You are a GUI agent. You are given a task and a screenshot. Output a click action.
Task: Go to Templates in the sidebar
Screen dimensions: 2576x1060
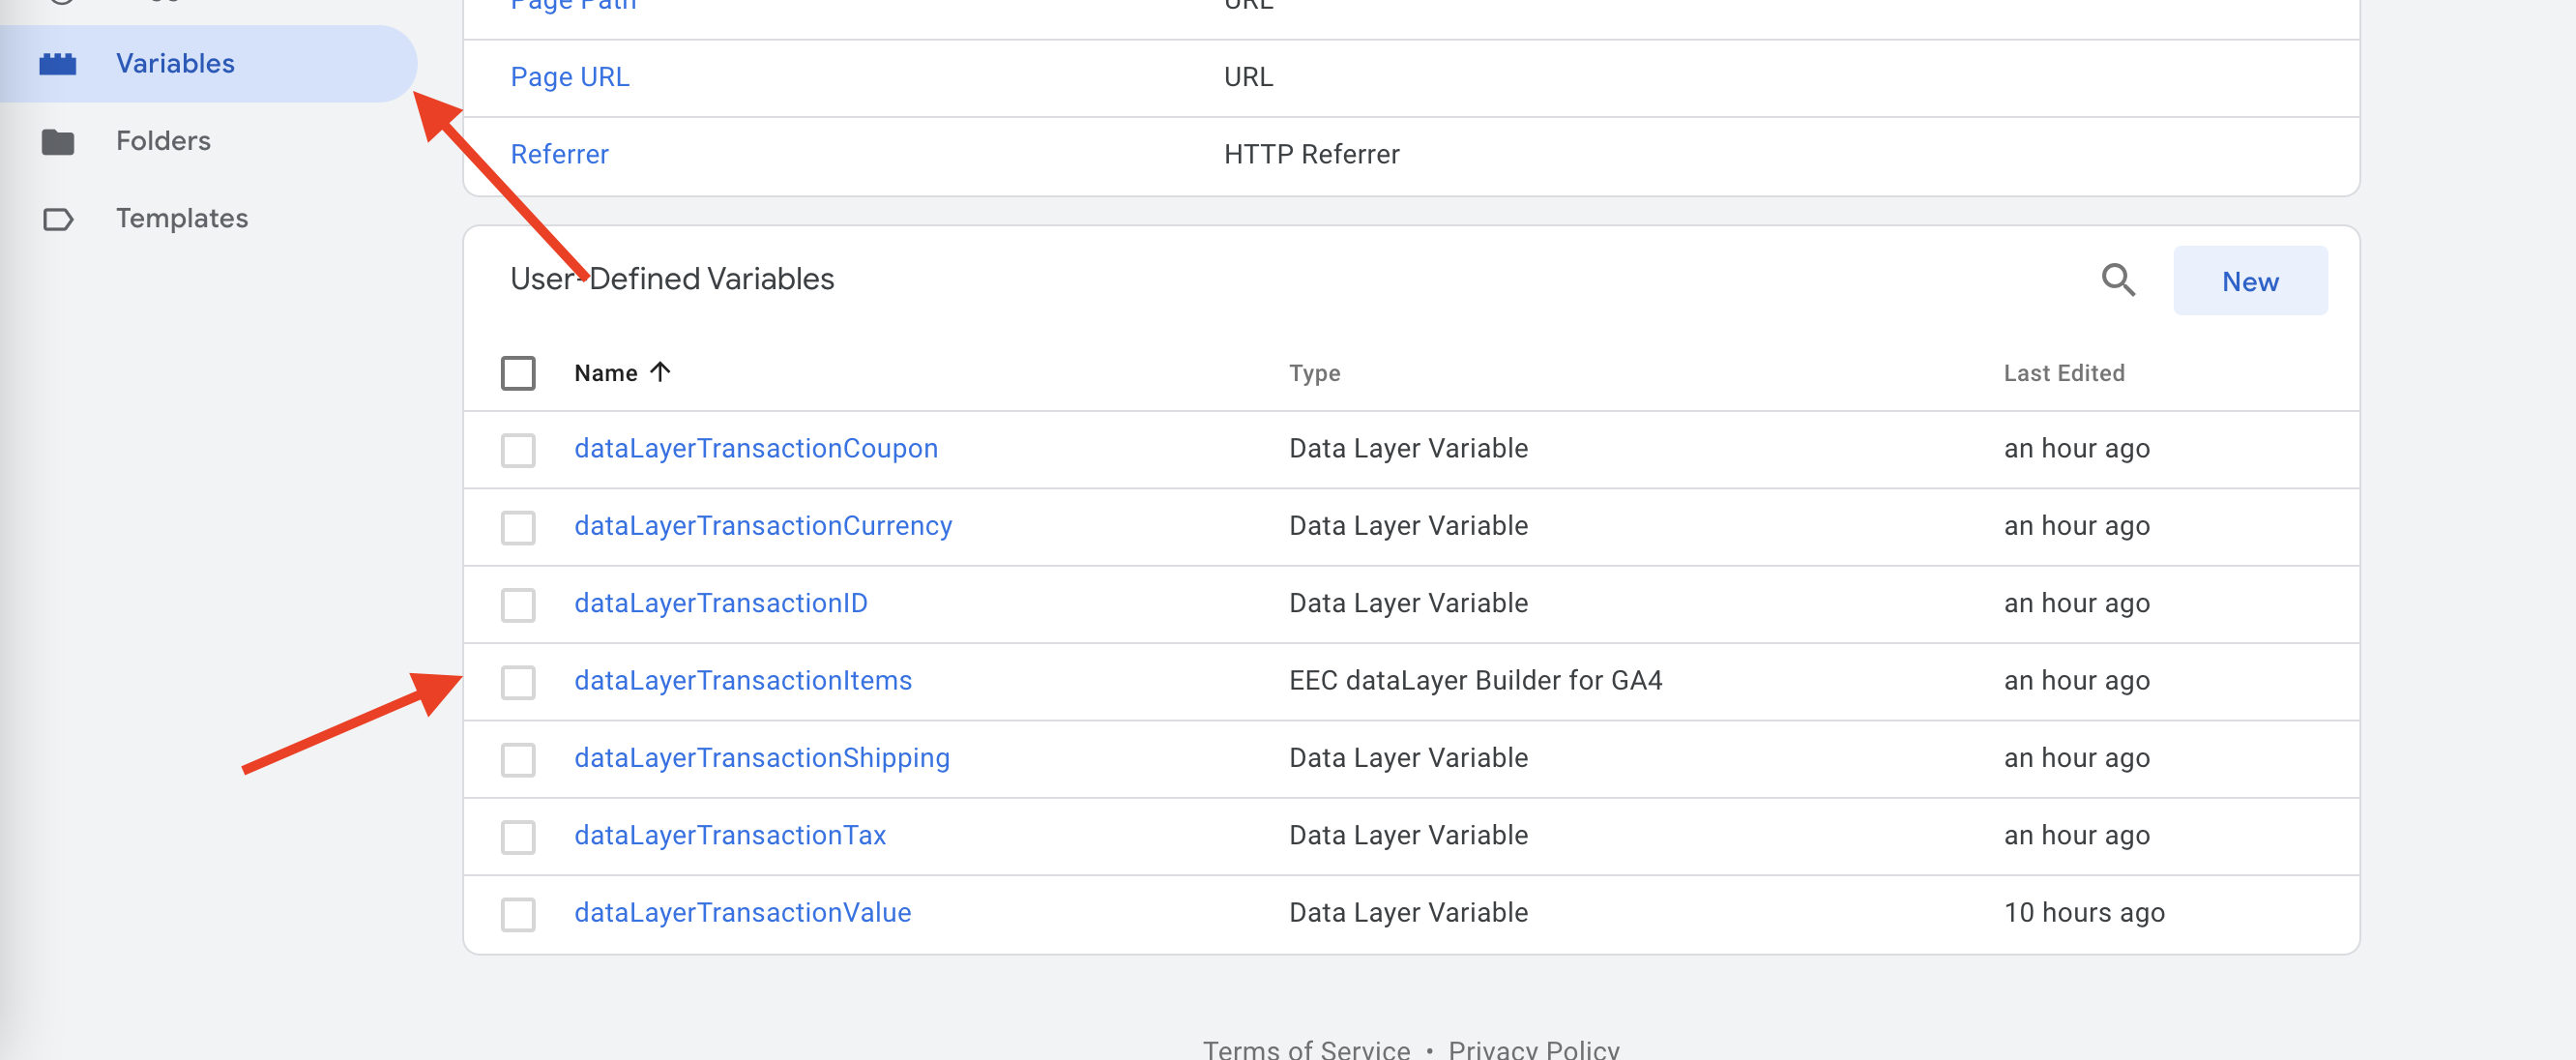(x=181, y=218)
